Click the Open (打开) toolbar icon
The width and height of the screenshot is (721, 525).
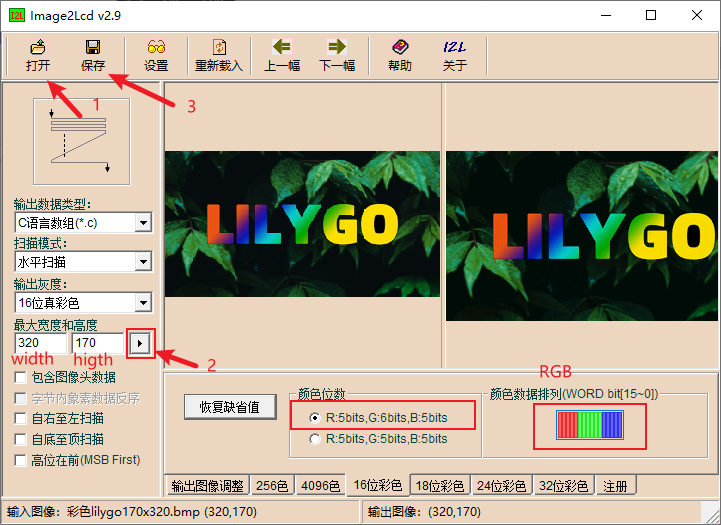coord(38,55)
